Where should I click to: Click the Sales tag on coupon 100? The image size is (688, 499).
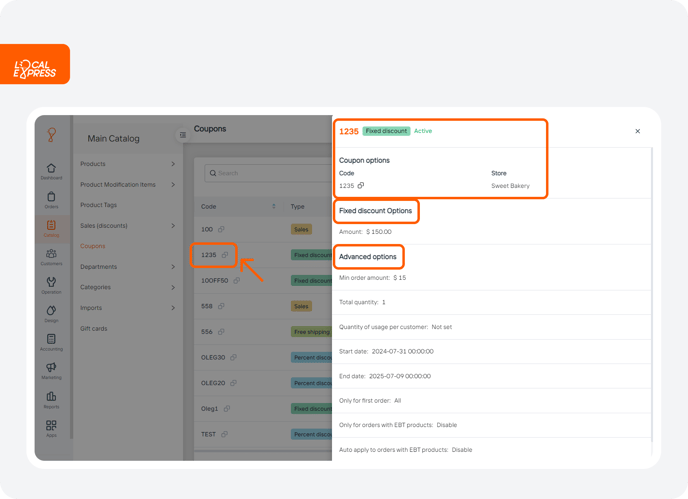point(301,229)
